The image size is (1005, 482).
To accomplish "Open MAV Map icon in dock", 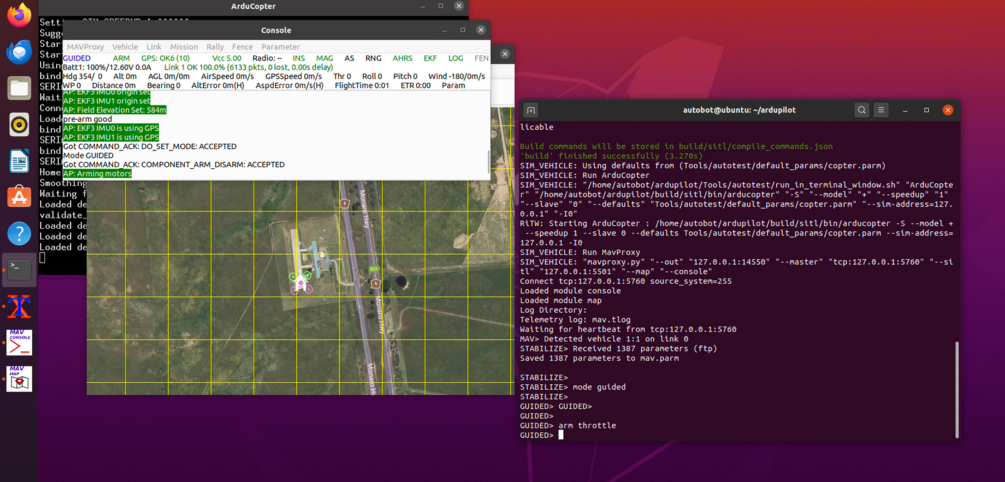I will click(19, 379).
